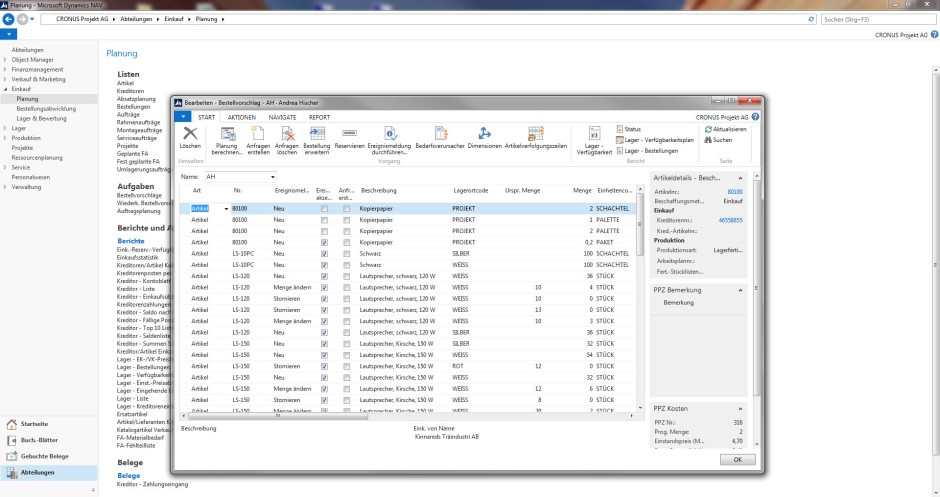This screenshot has height=497, width=940.
Task: Check Anfrage erstellen box in first row
Action: [346, 207]
